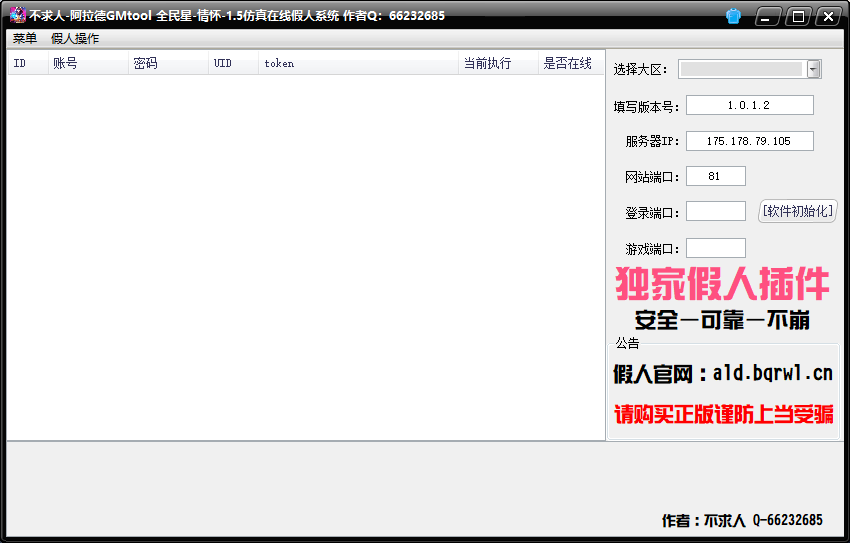Open the 菜单 menu
The image size is (850, 543).
(25, 38)
